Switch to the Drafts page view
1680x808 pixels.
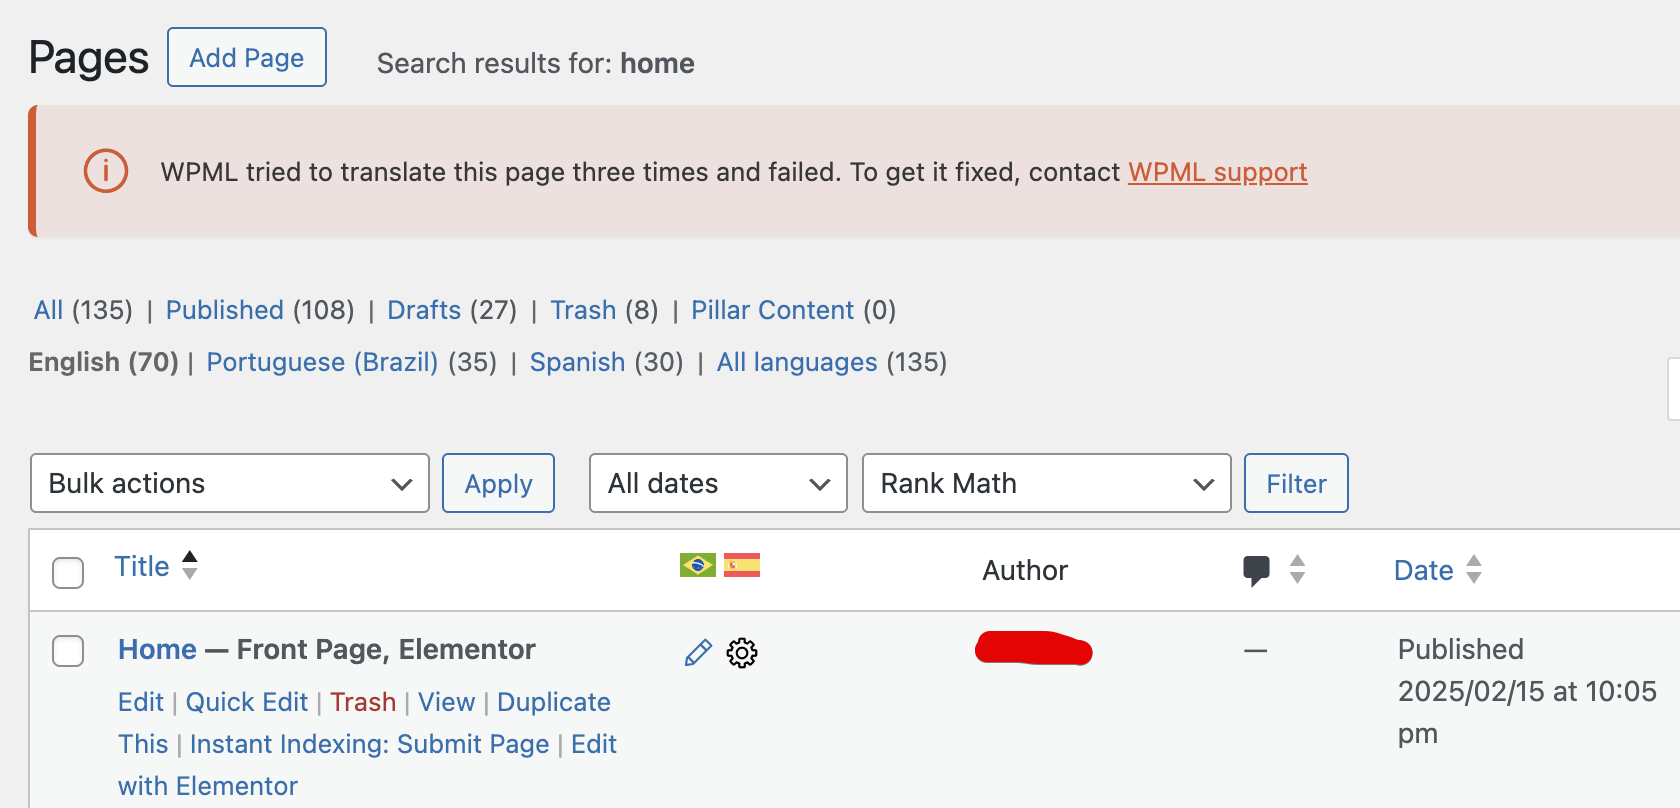coord(424,310)
